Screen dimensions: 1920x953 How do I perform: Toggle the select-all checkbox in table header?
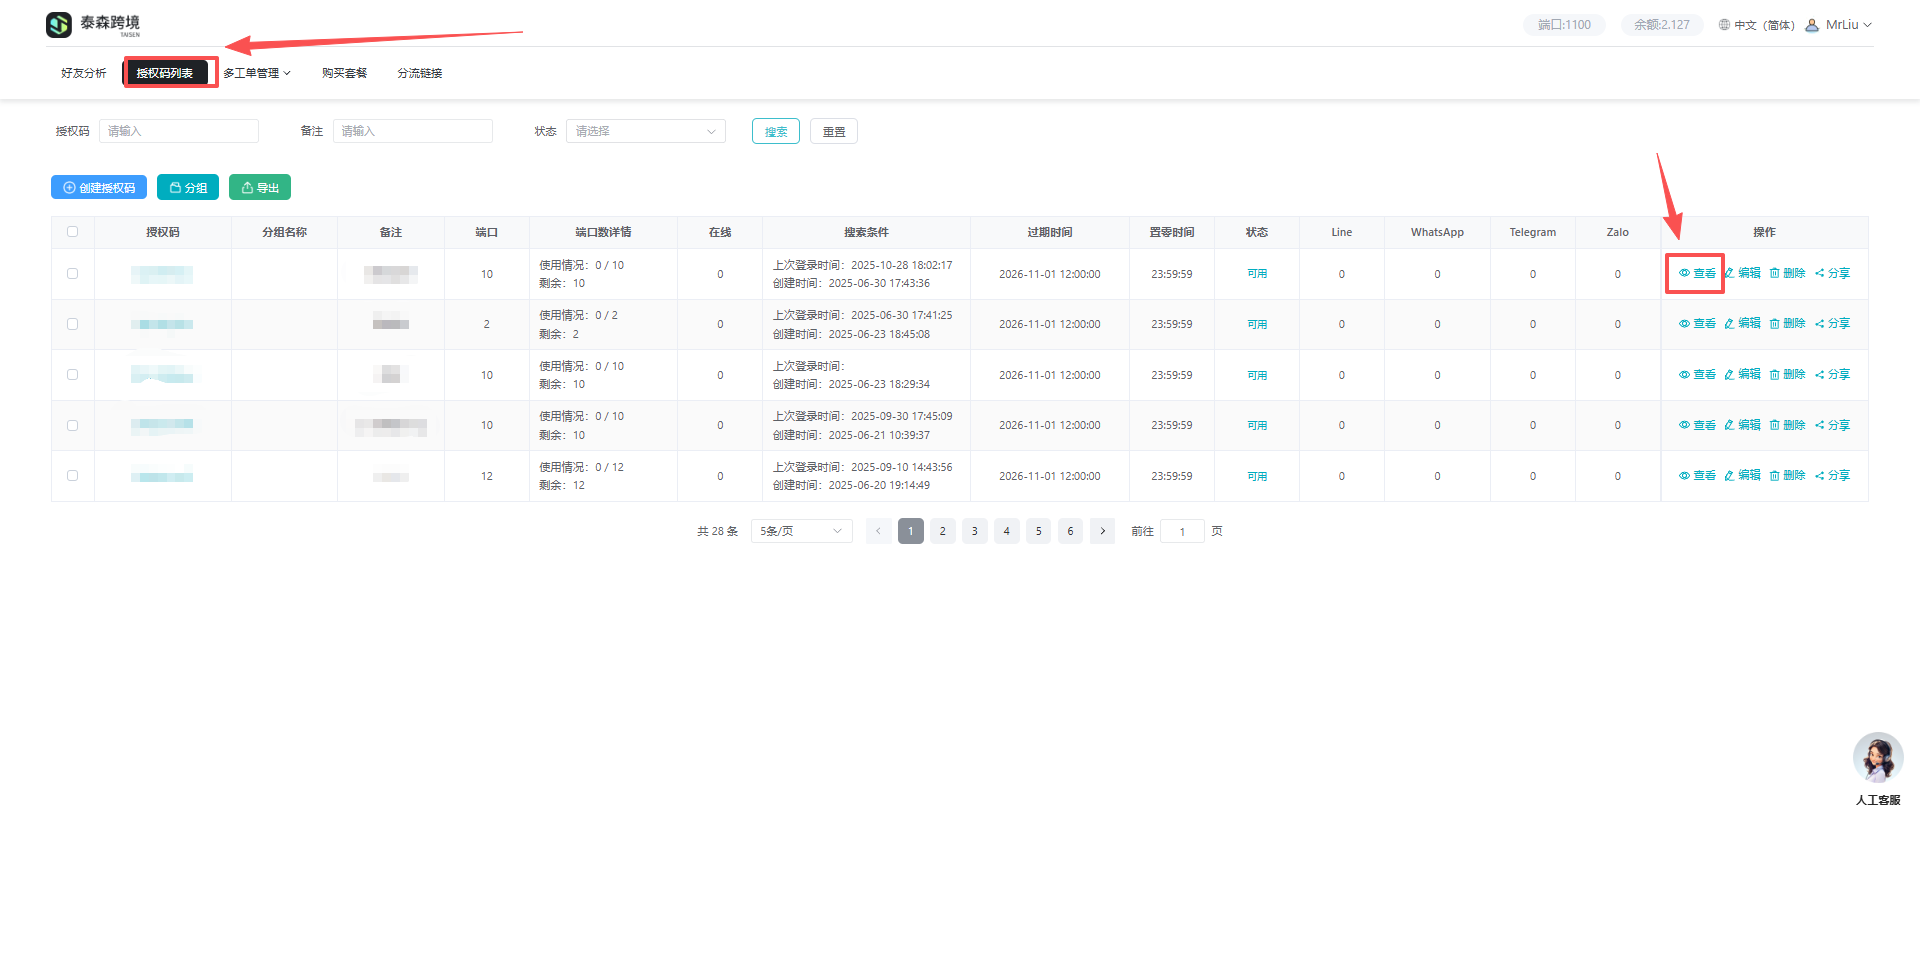[x=72, y=232]
